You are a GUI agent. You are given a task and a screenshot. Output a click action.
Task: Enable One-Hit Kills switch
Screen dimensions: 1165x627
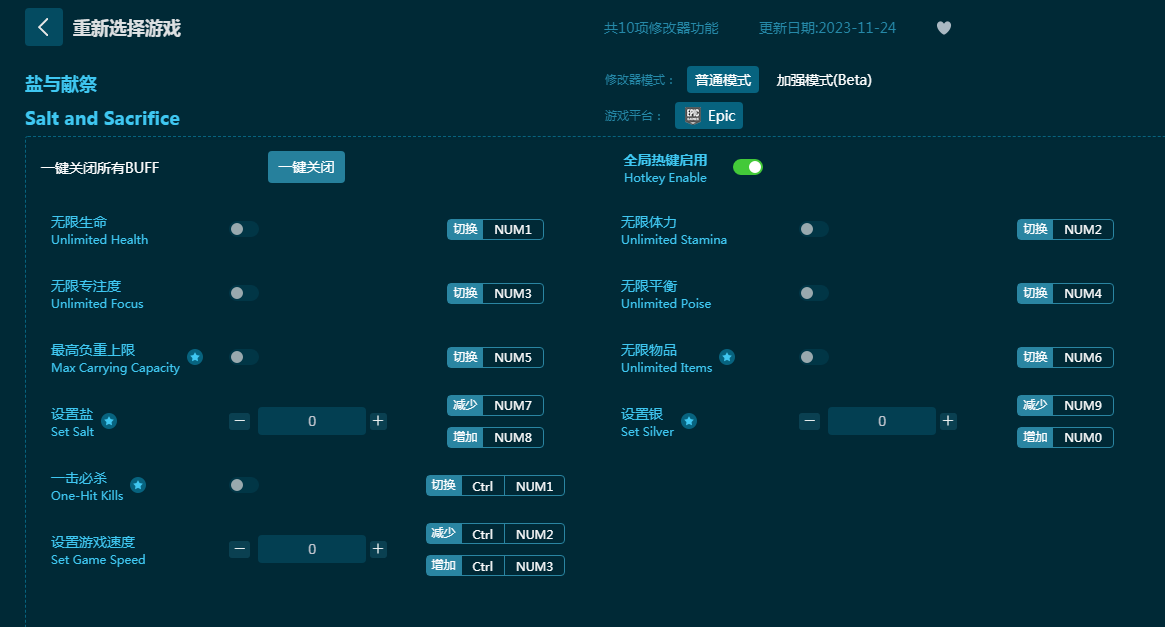244,485
